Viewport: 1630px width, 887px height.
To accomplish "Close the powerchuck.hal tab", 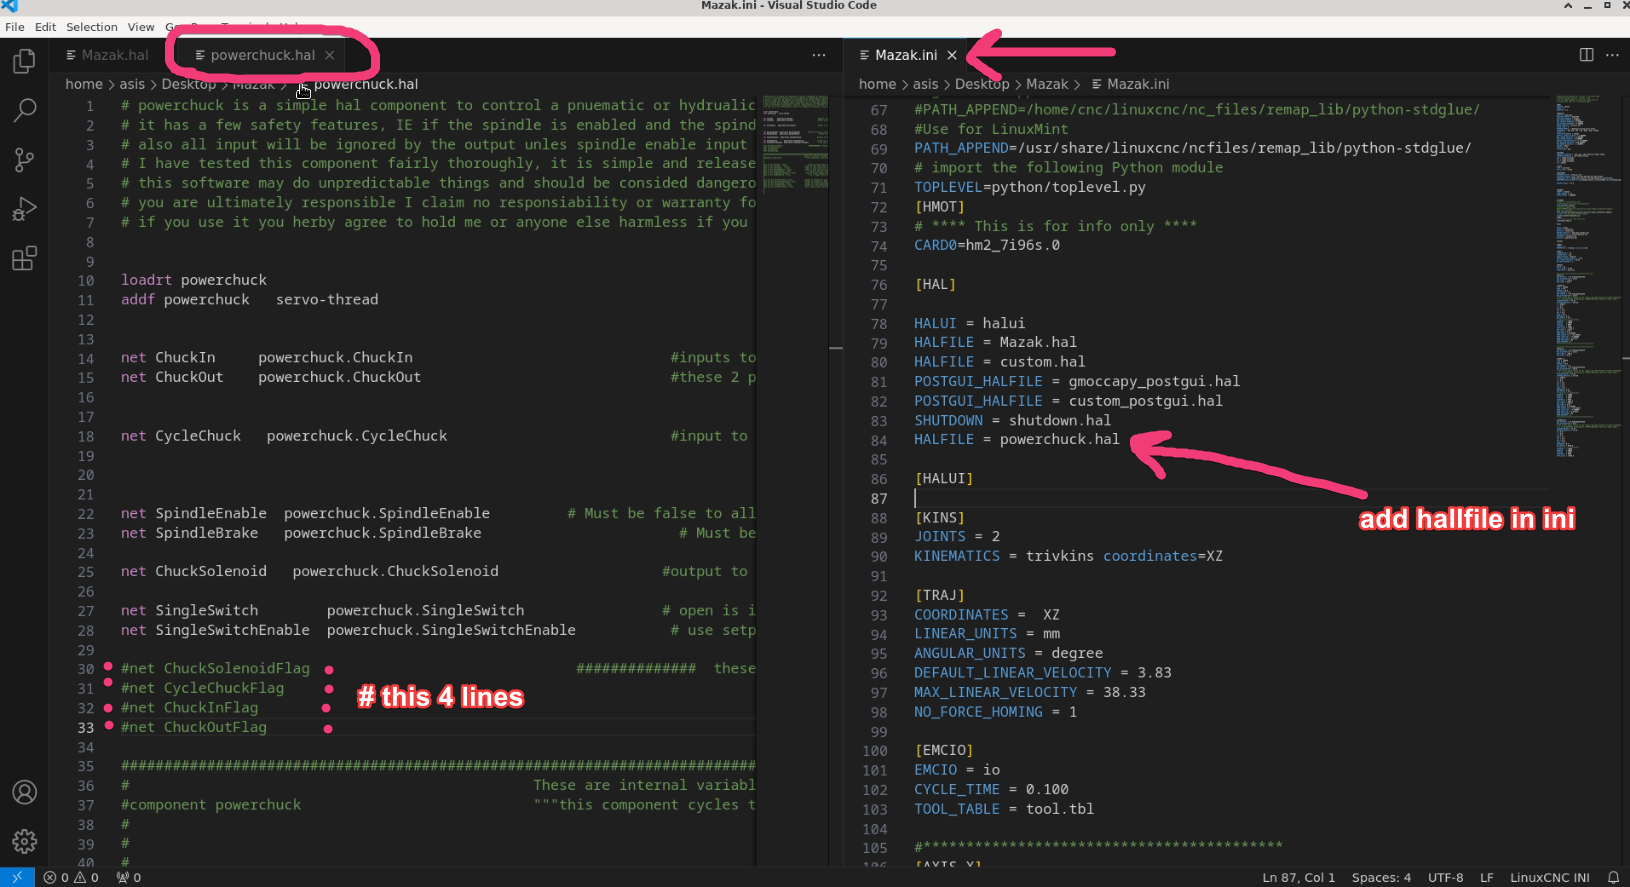I will (329, 55).
